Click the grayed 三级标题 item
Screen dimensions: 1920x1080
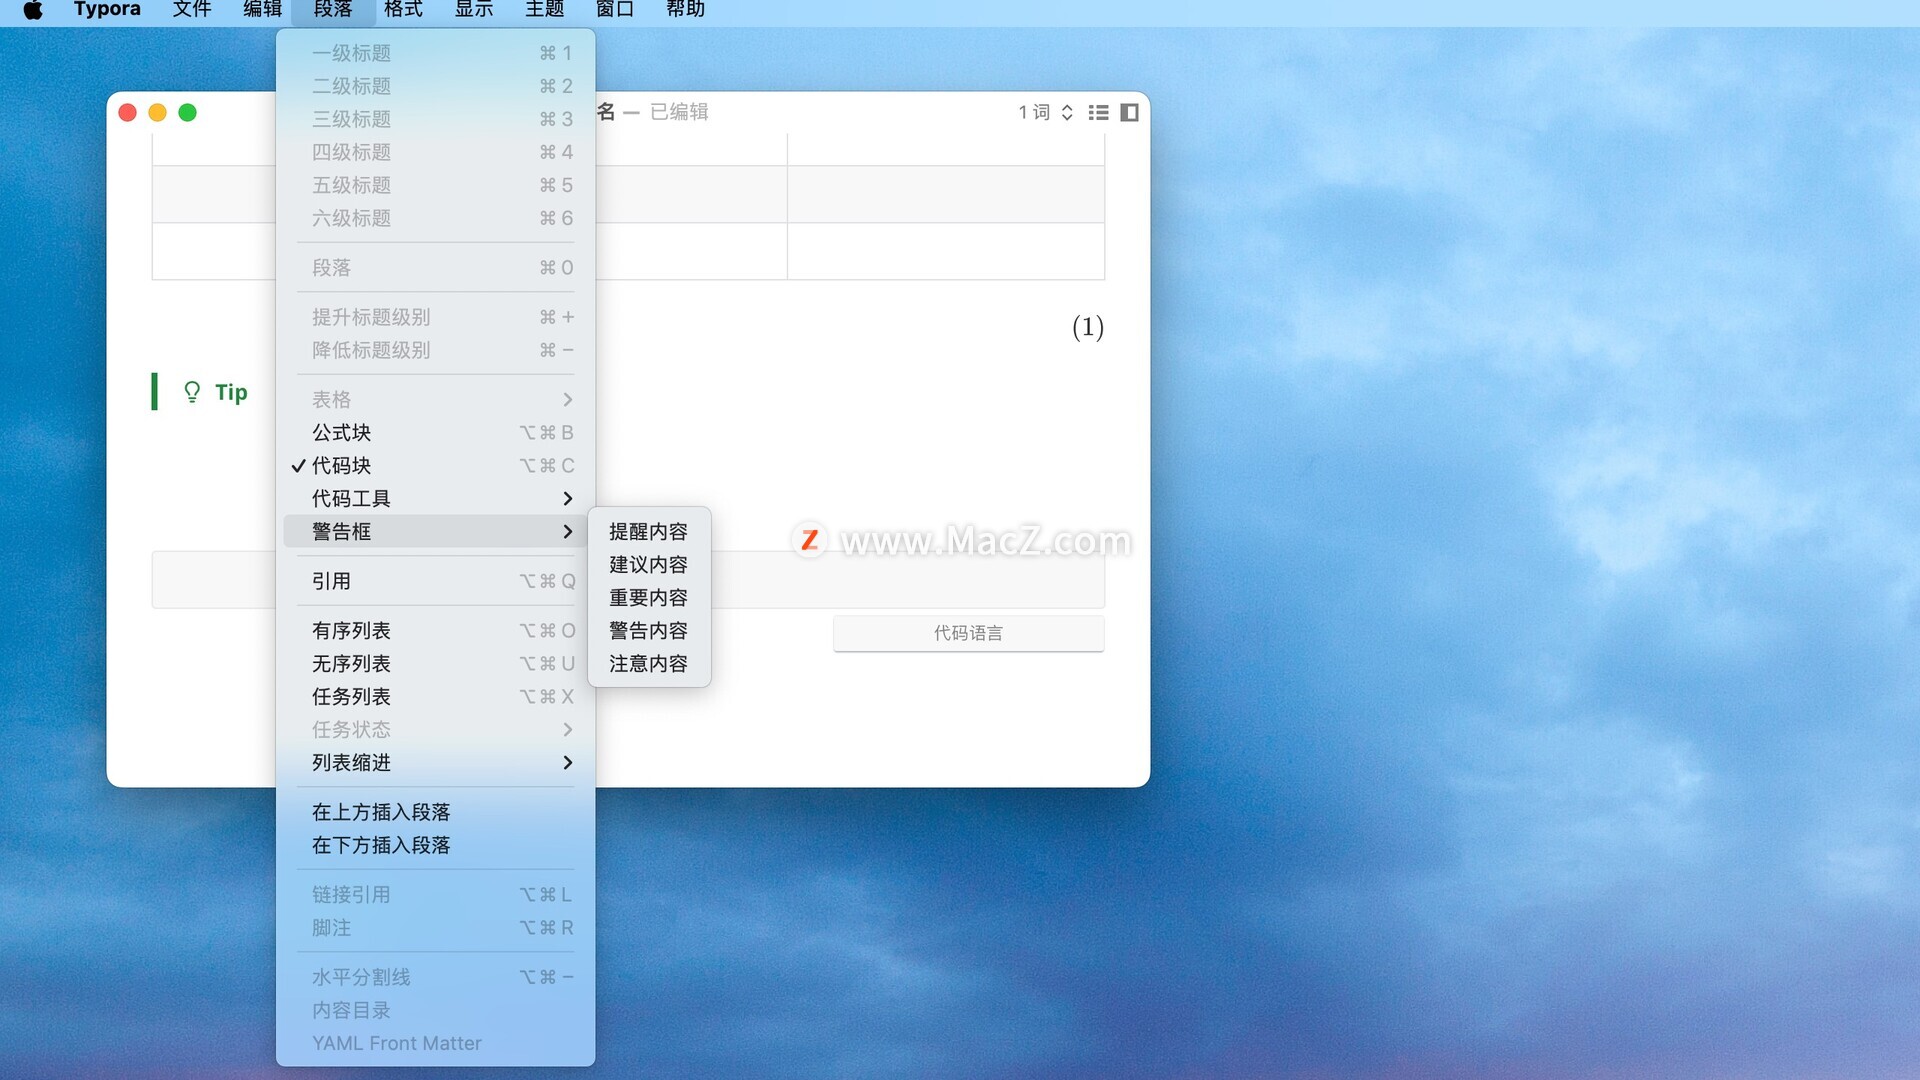tap(435, 119)
